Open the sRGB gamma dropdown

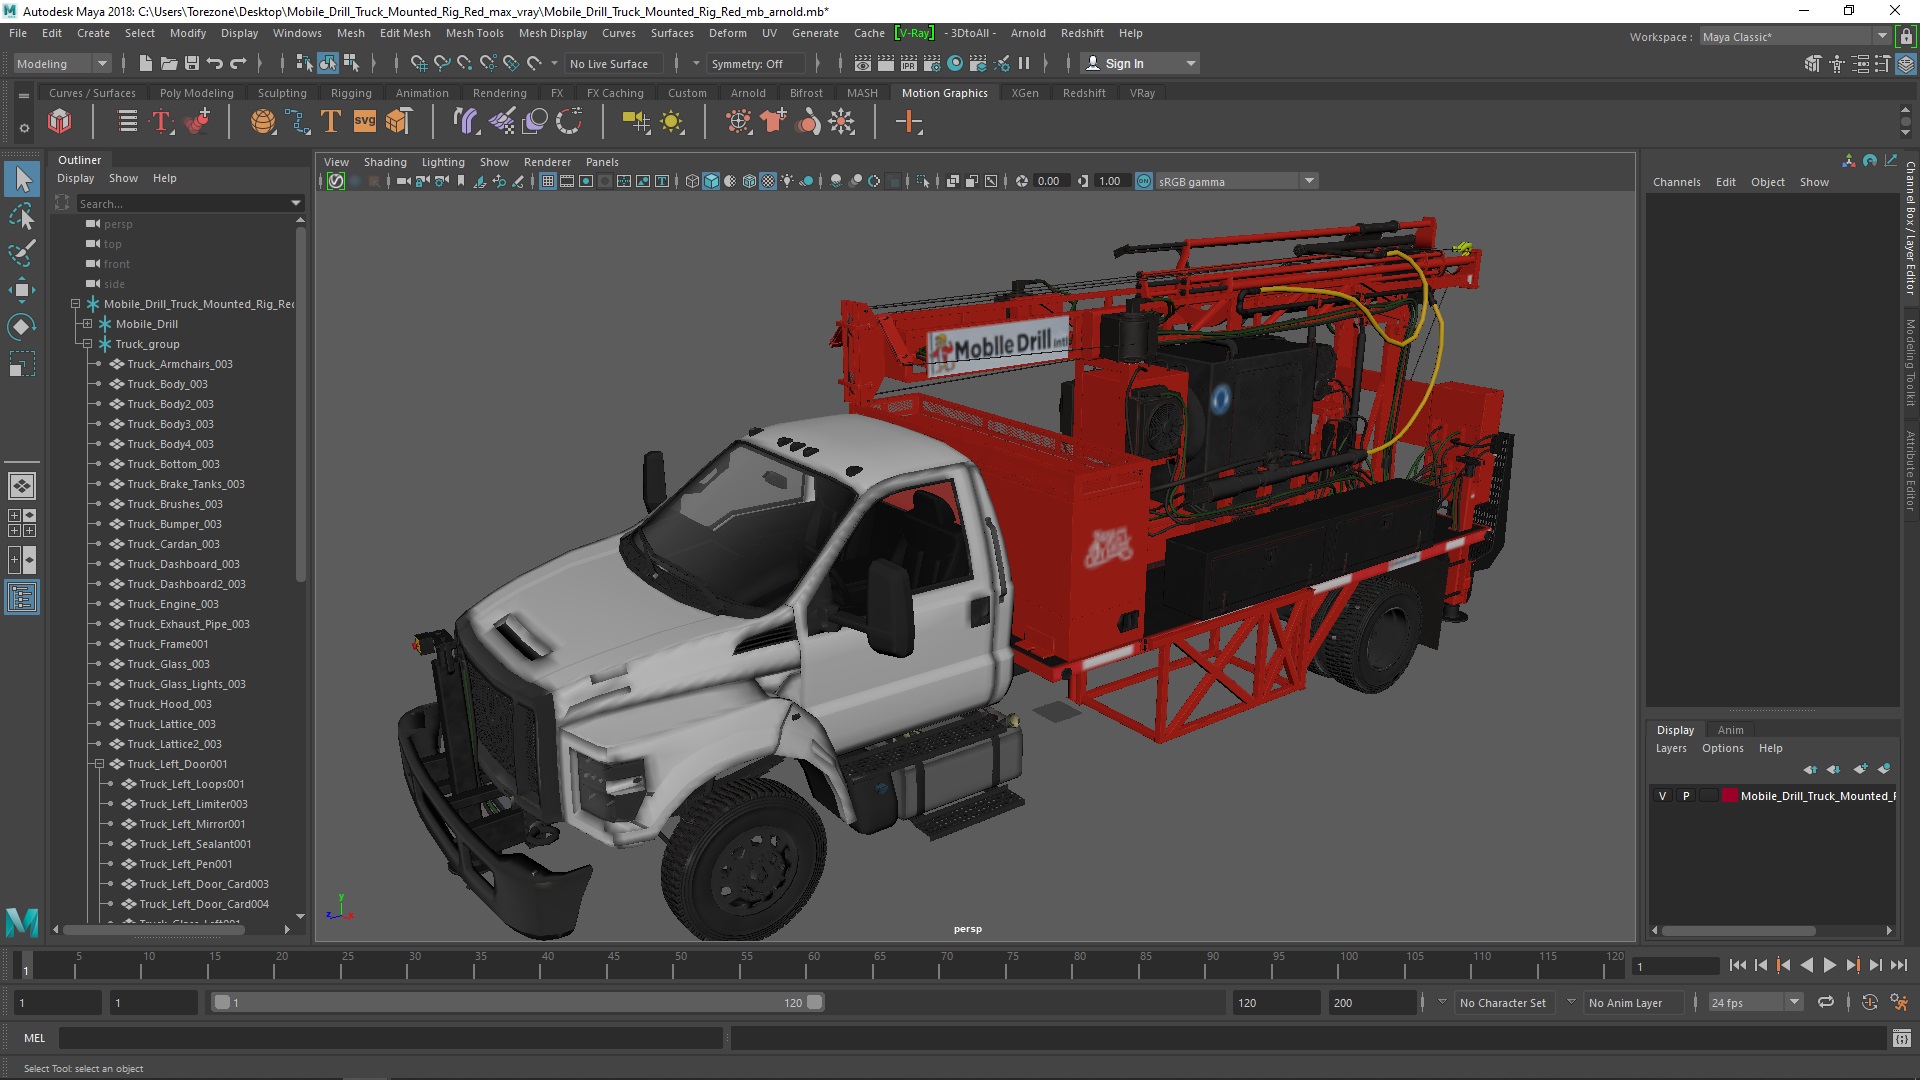click(1237, 181)
